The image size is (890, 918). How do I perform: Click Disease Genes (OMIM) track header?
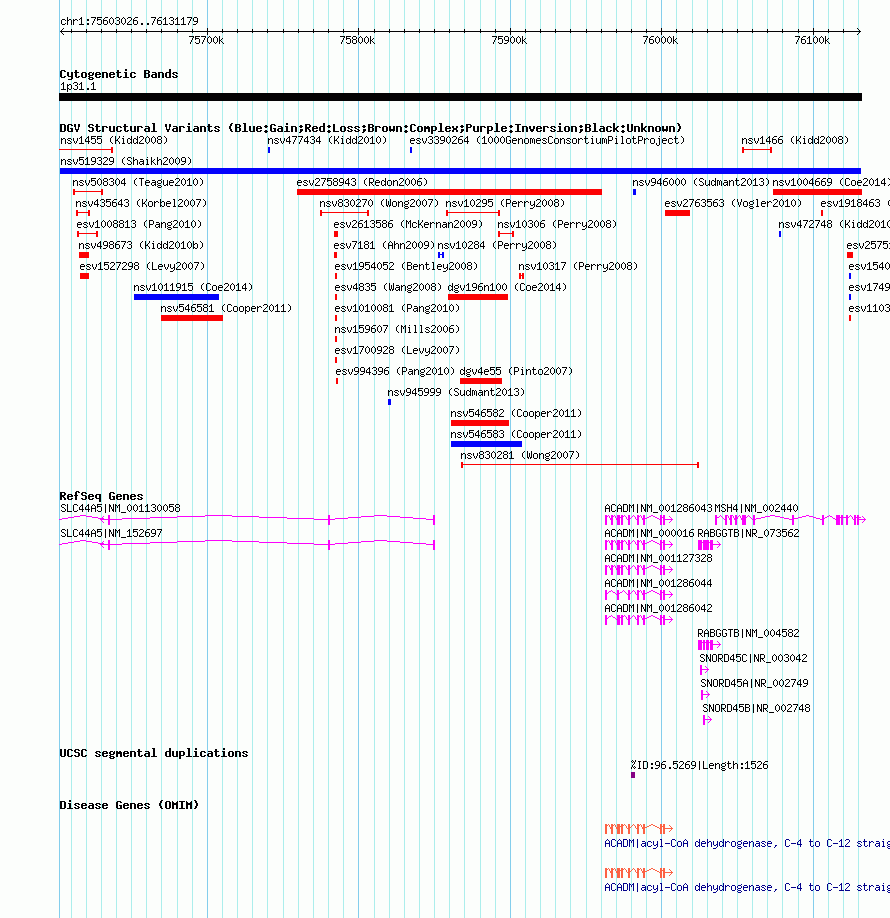[x=129, y=806]
